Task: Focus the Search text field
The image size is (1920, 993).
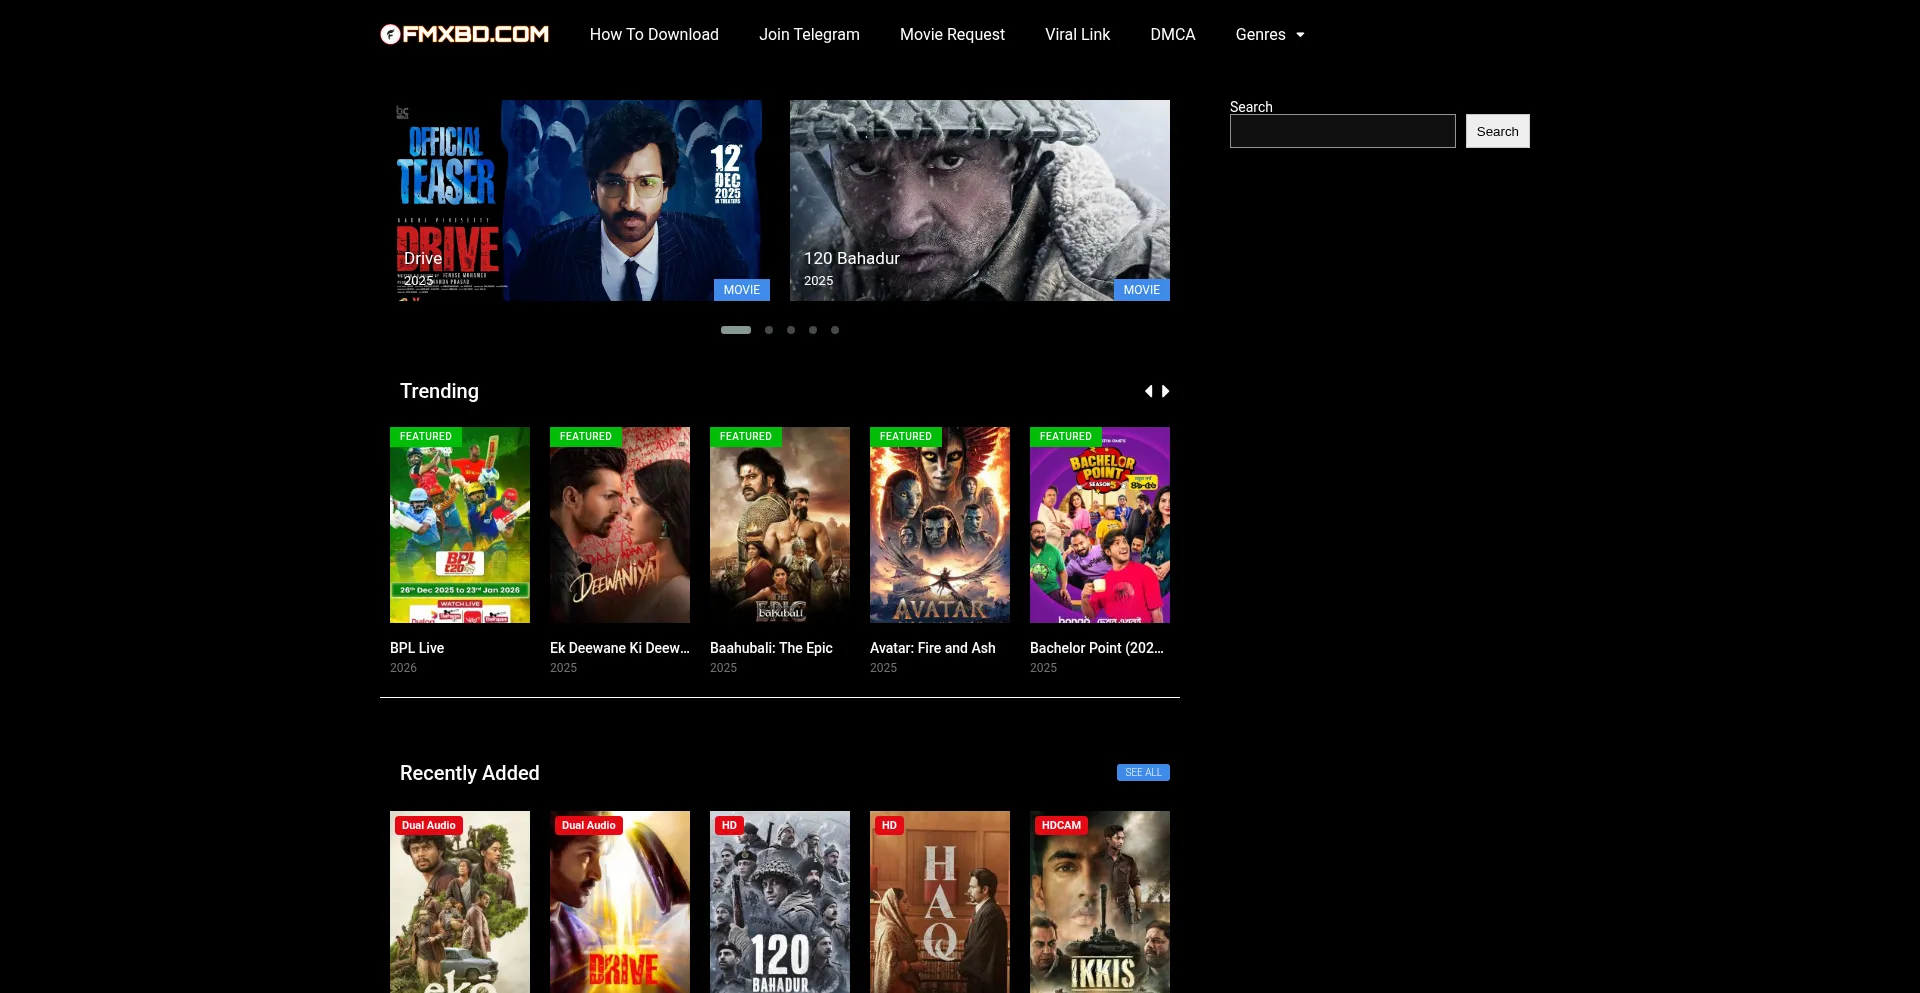Action: click(1342, 131)
